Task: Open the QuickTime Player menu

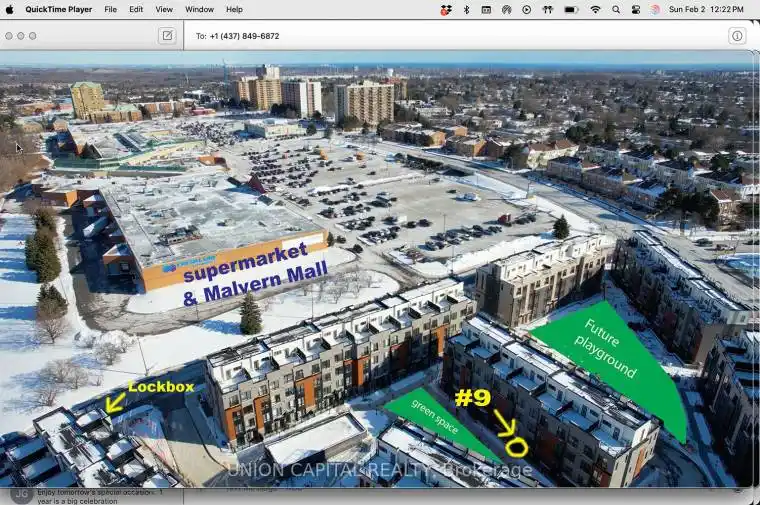Action: click(59, 9)
